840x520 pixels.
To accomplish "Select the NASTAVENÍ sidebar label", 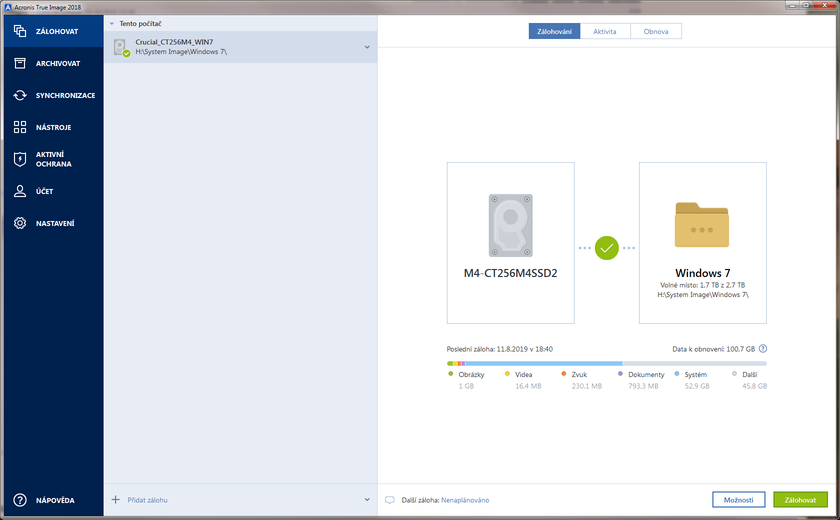I will [55, 223].
